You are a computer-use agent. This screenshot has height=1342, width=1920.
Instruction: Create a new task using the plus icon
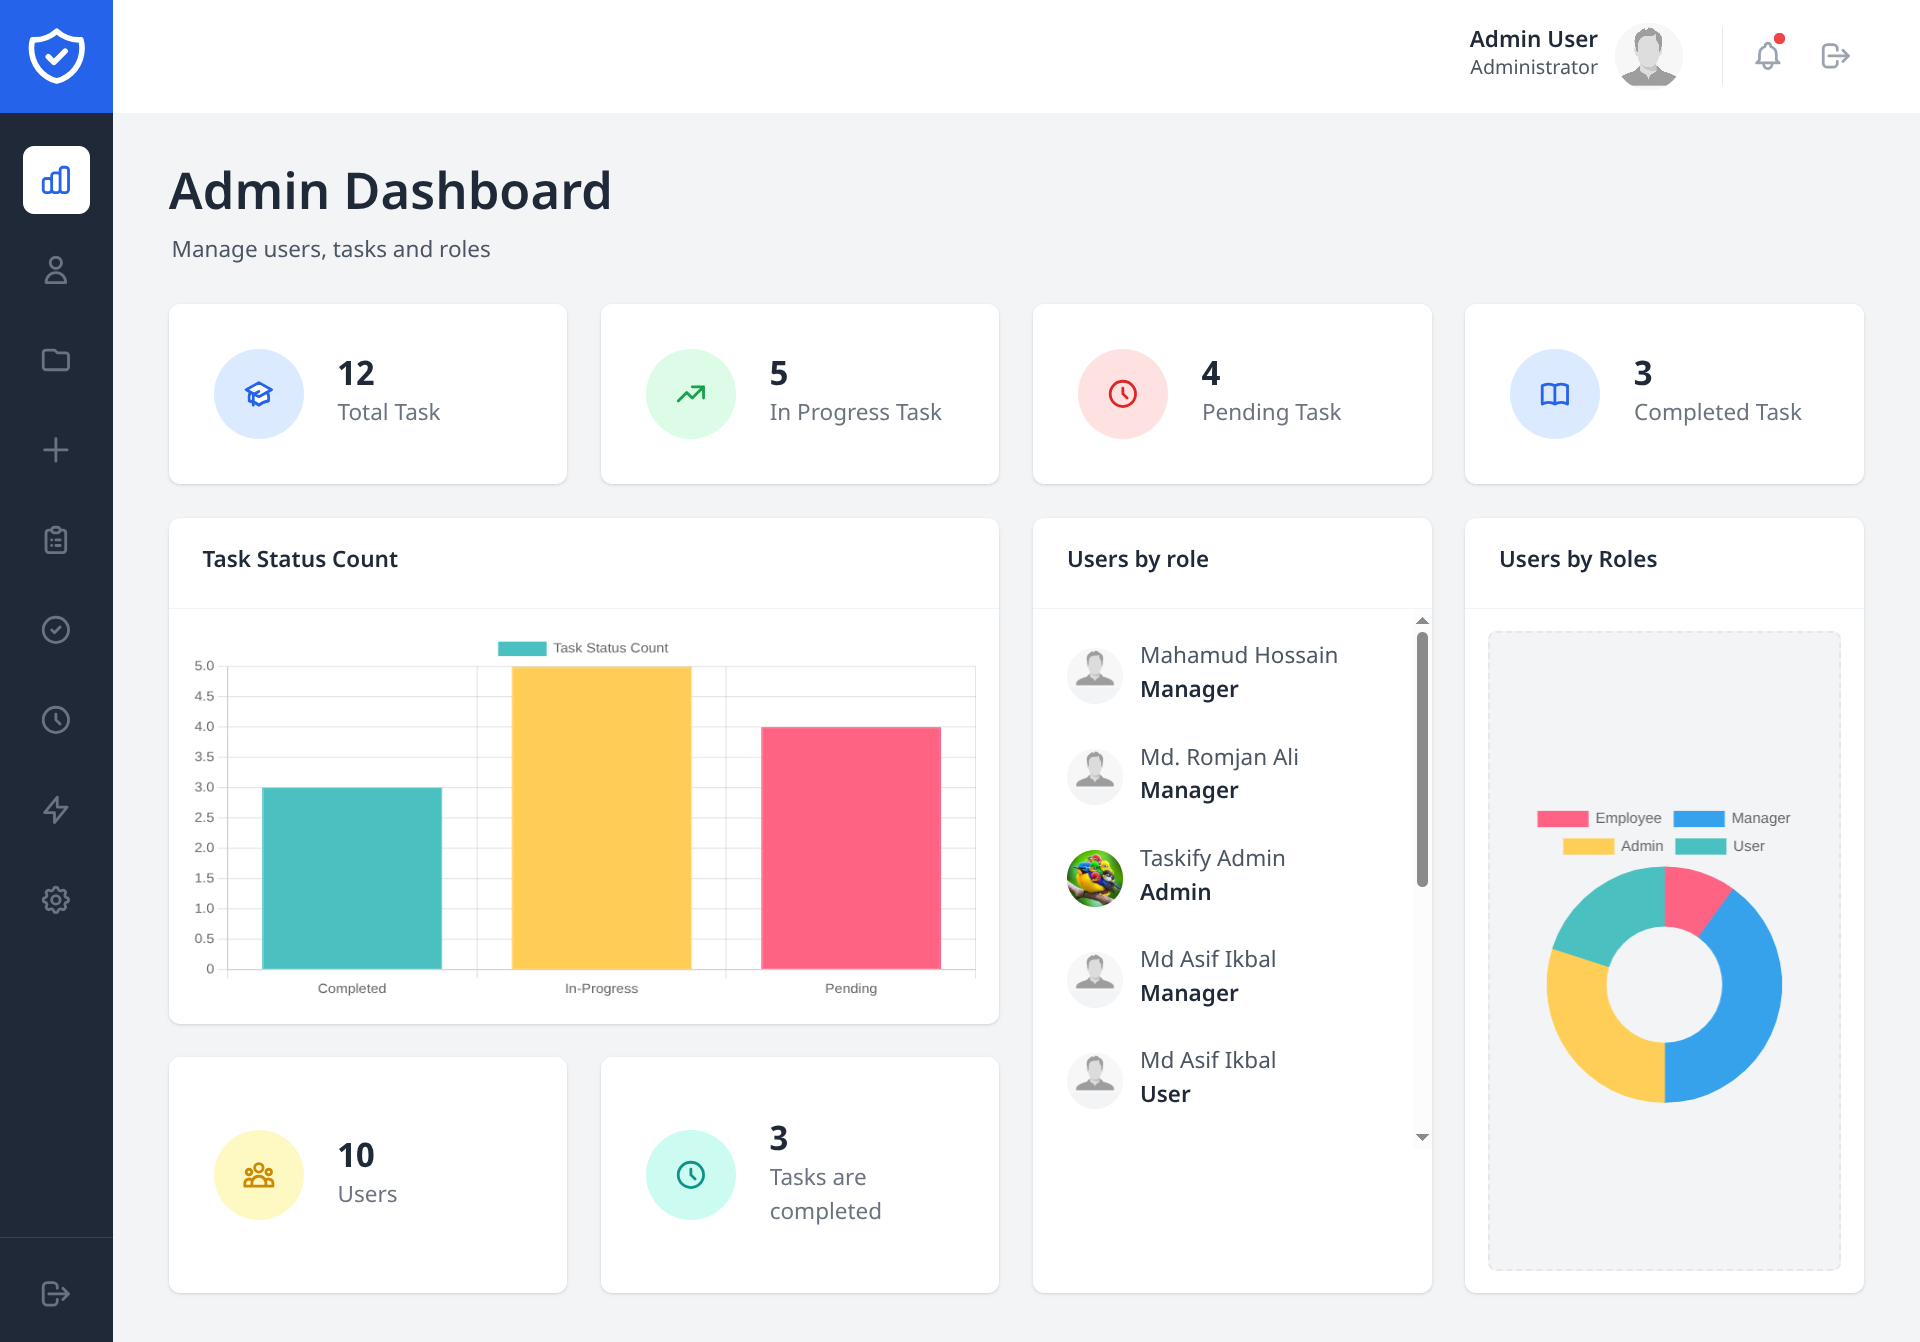tap(56, 450)
